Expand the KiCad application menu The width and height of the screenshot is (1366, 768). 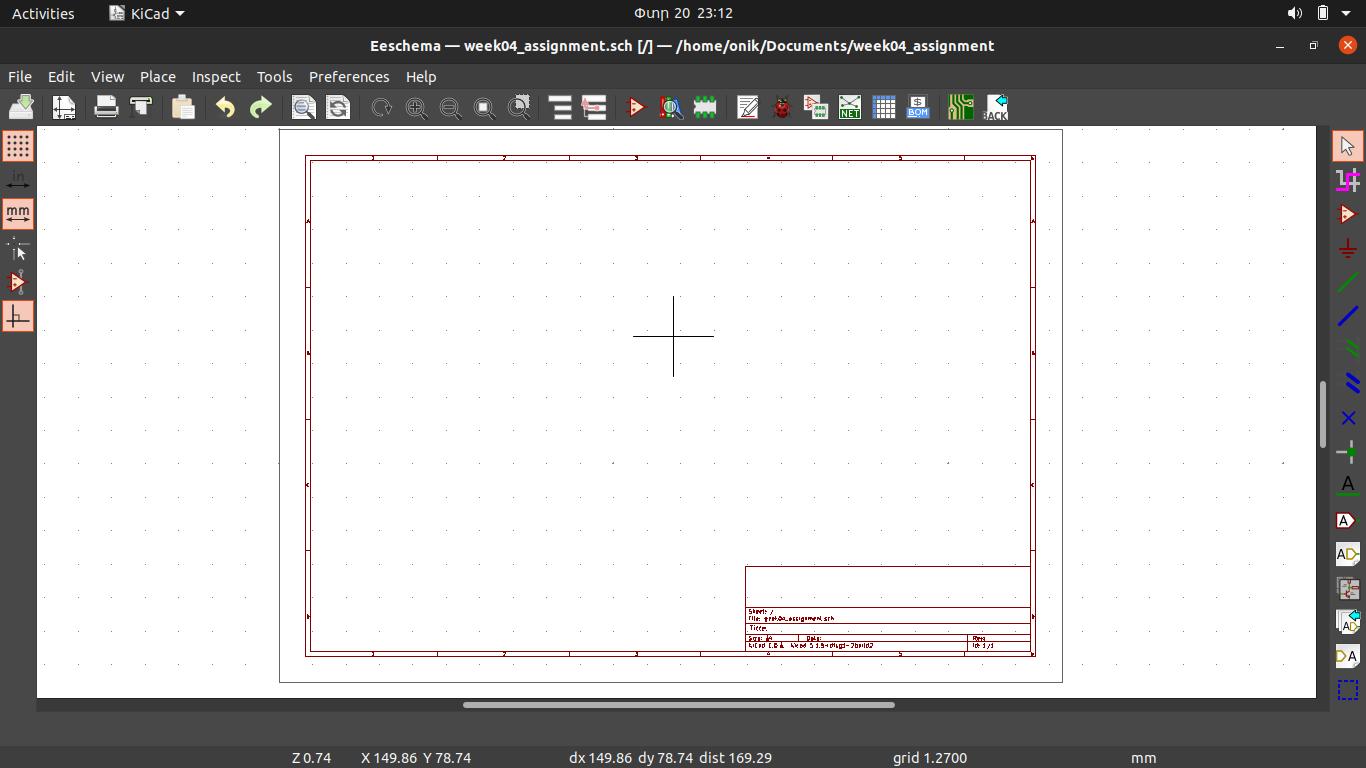(147, 13)
